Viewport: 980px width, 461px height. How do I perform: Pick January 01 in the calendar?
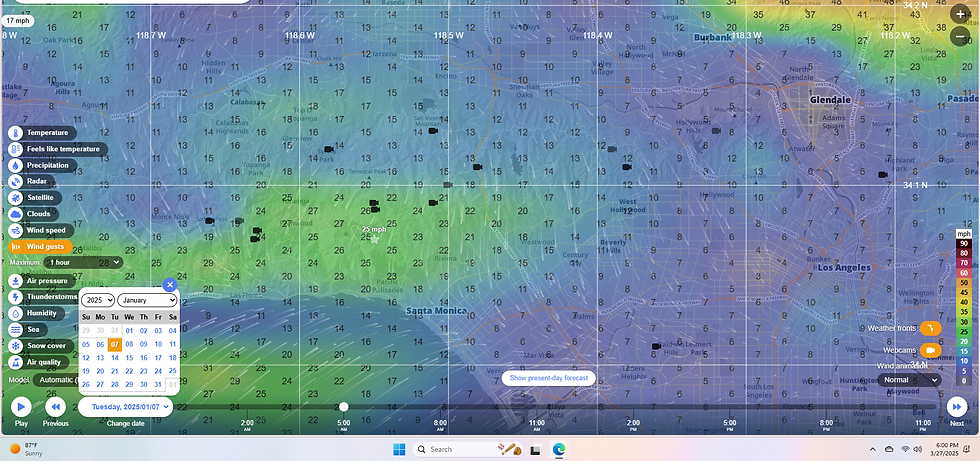click(x=129, y=331)
